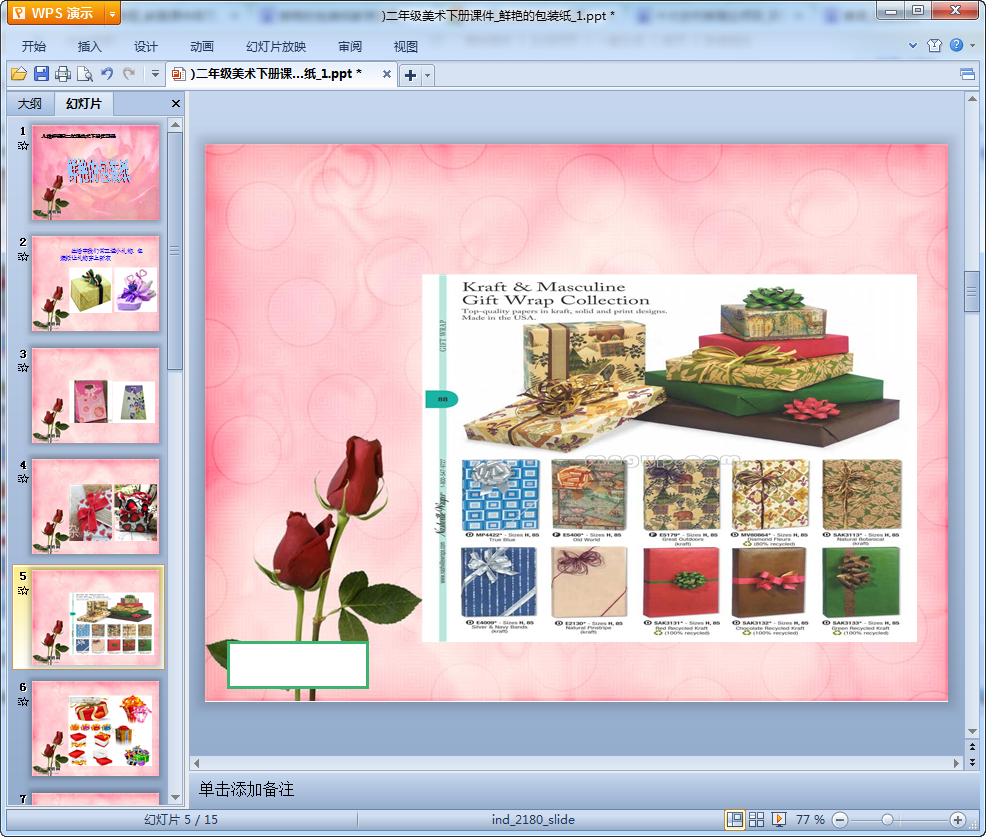Open the 审阅 ribbon tab
The height and width of the screenshot is (837, 986).
[350, 47]
